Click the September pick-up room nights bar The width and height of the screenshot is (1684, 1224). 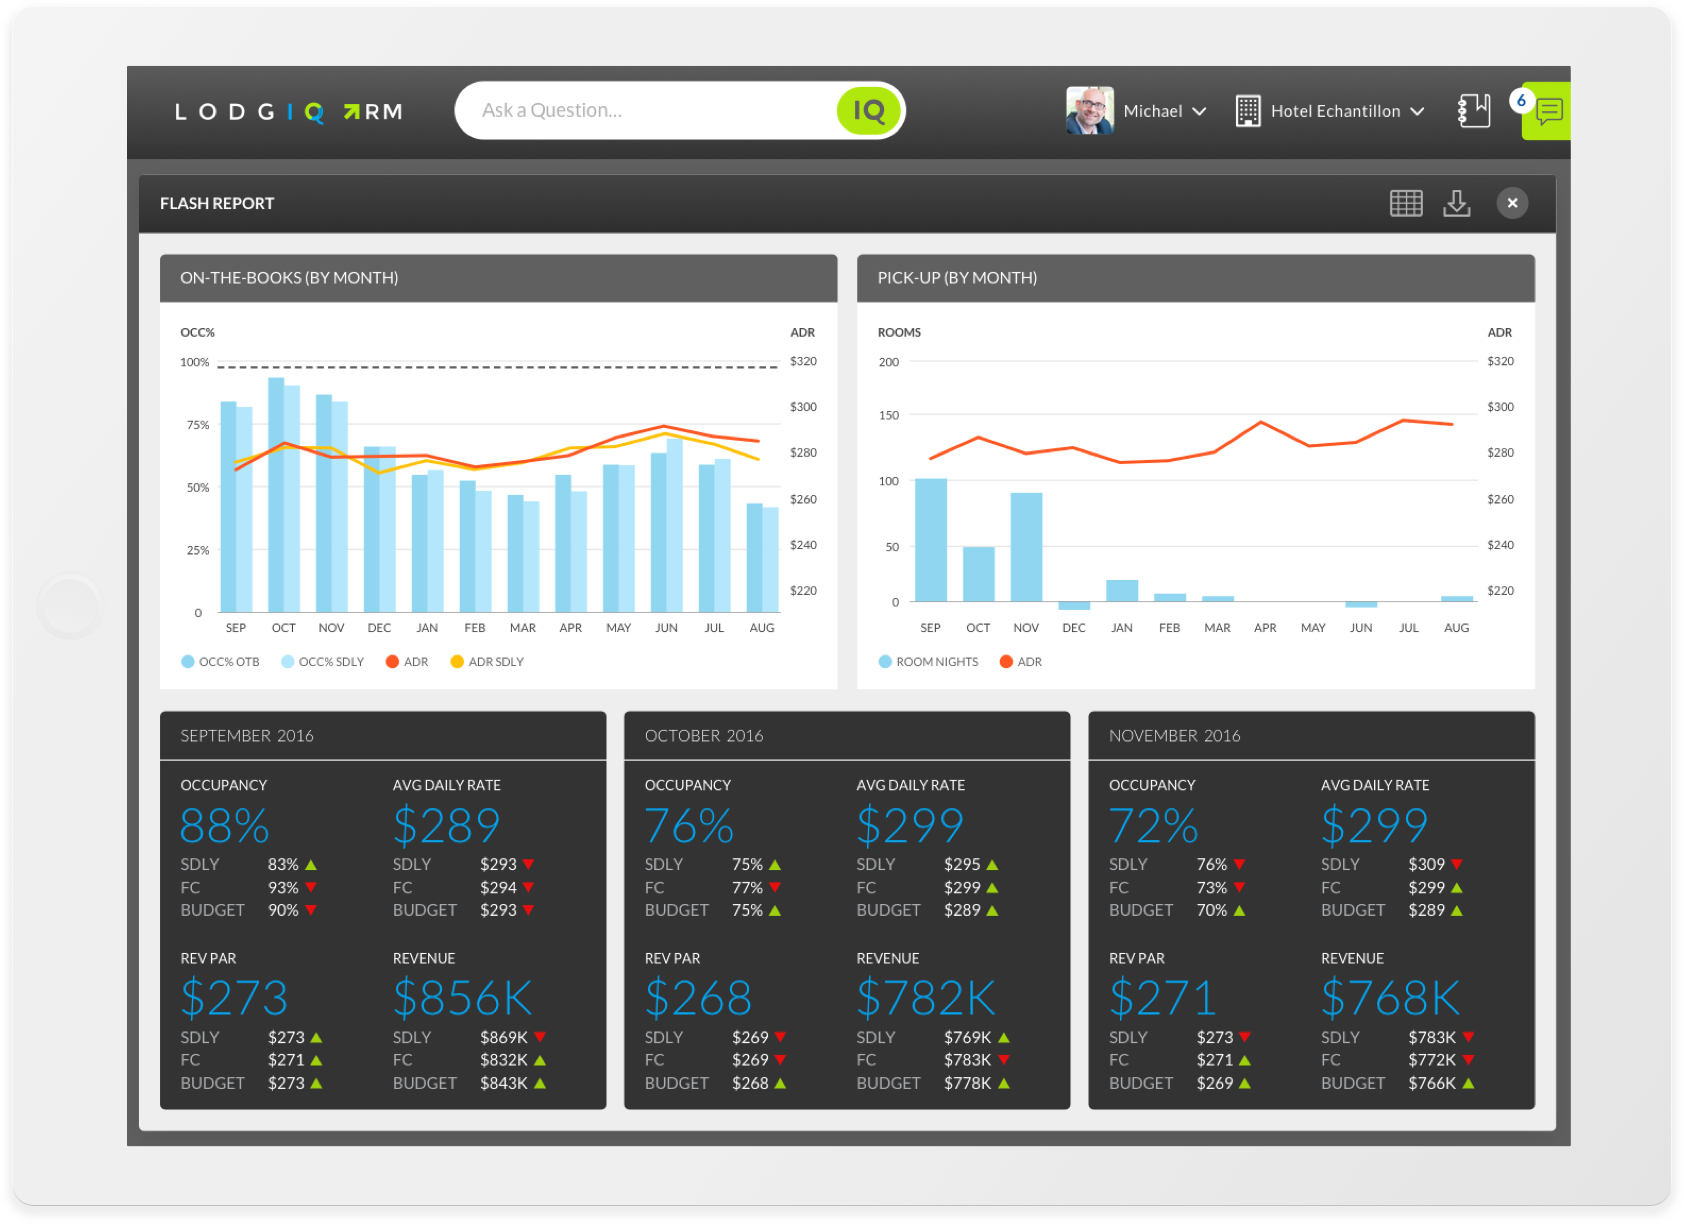[x=930, y=540]
